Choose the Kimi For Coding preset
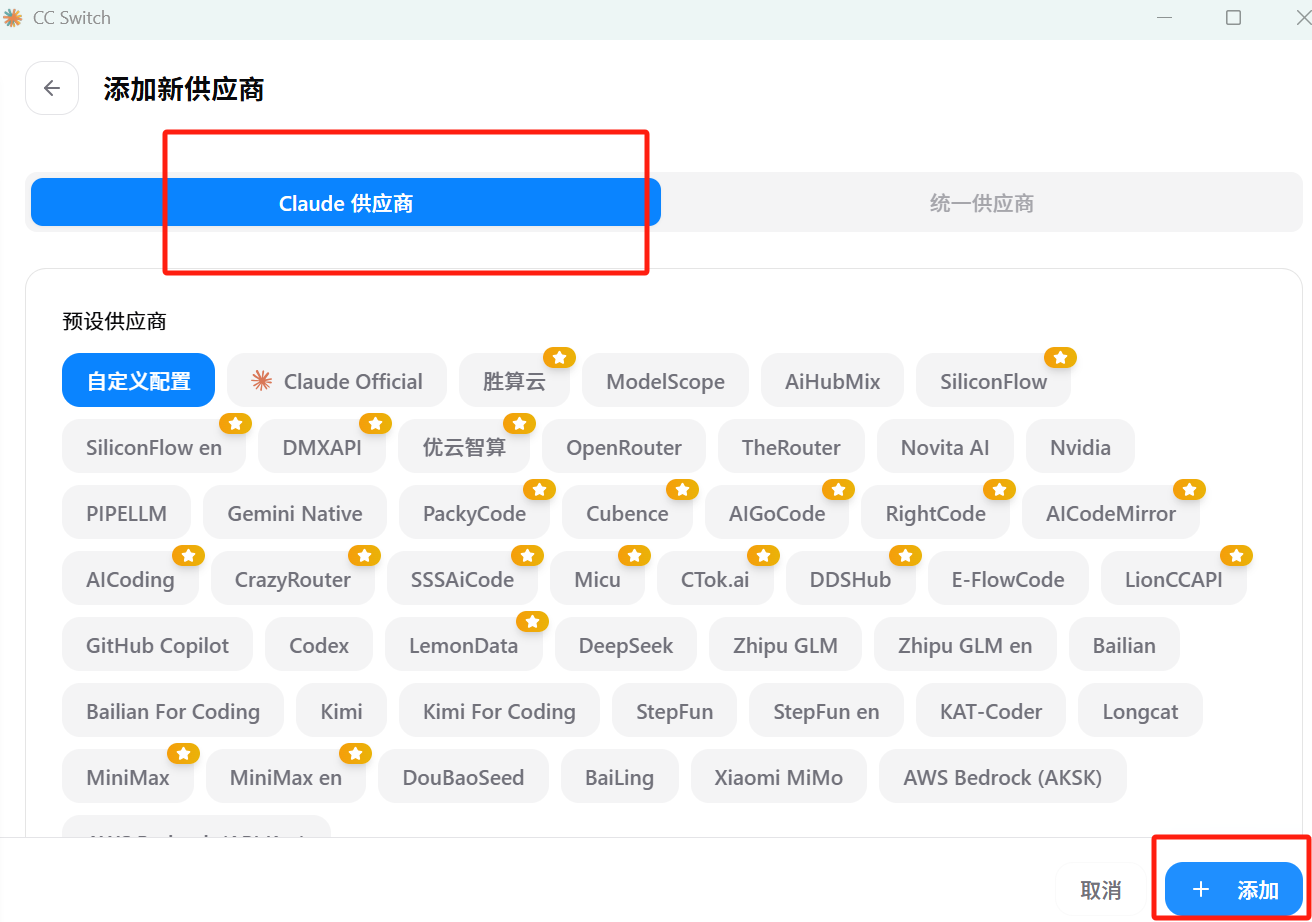The image size is (1312, 922). click(499, 711)
